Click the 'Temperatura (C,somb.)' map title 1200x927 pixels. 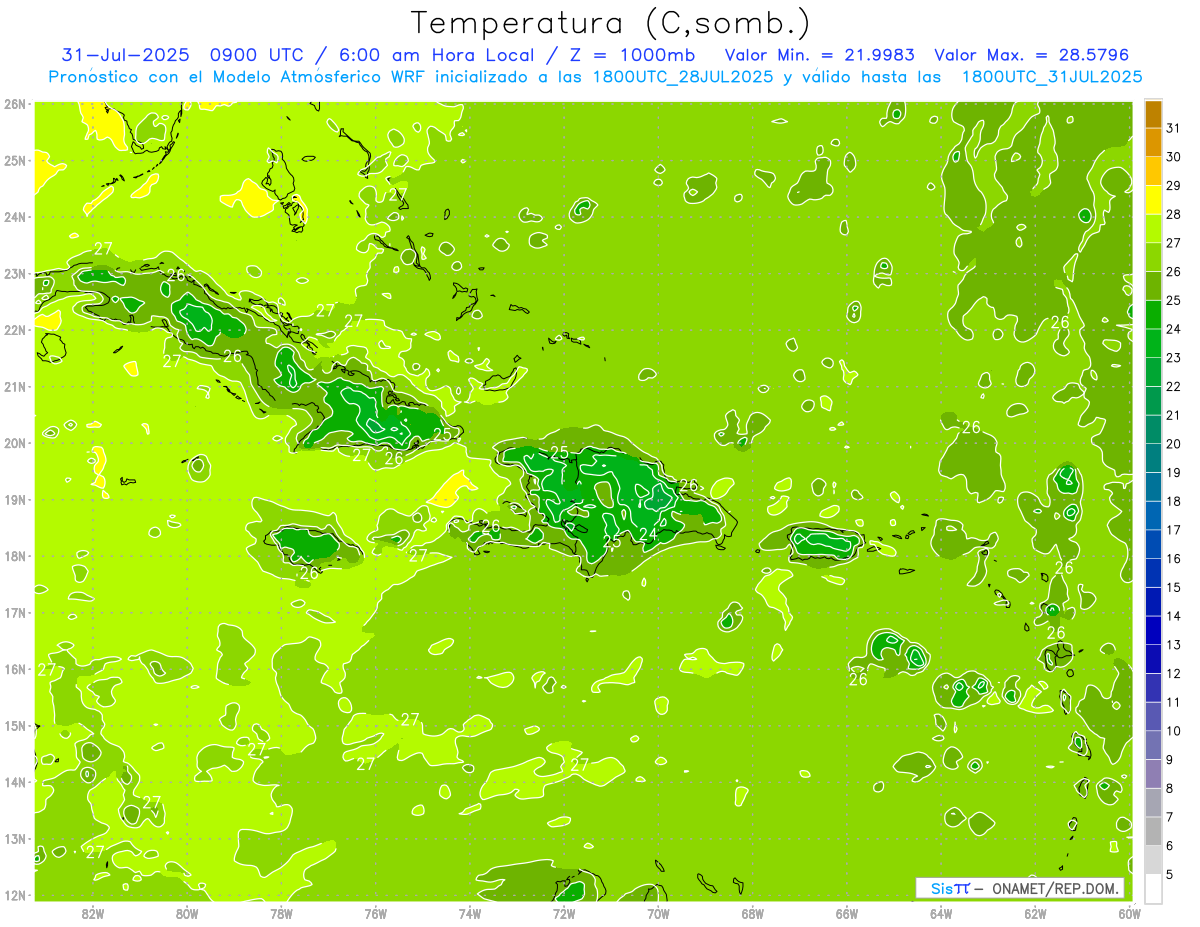(610, 23)
